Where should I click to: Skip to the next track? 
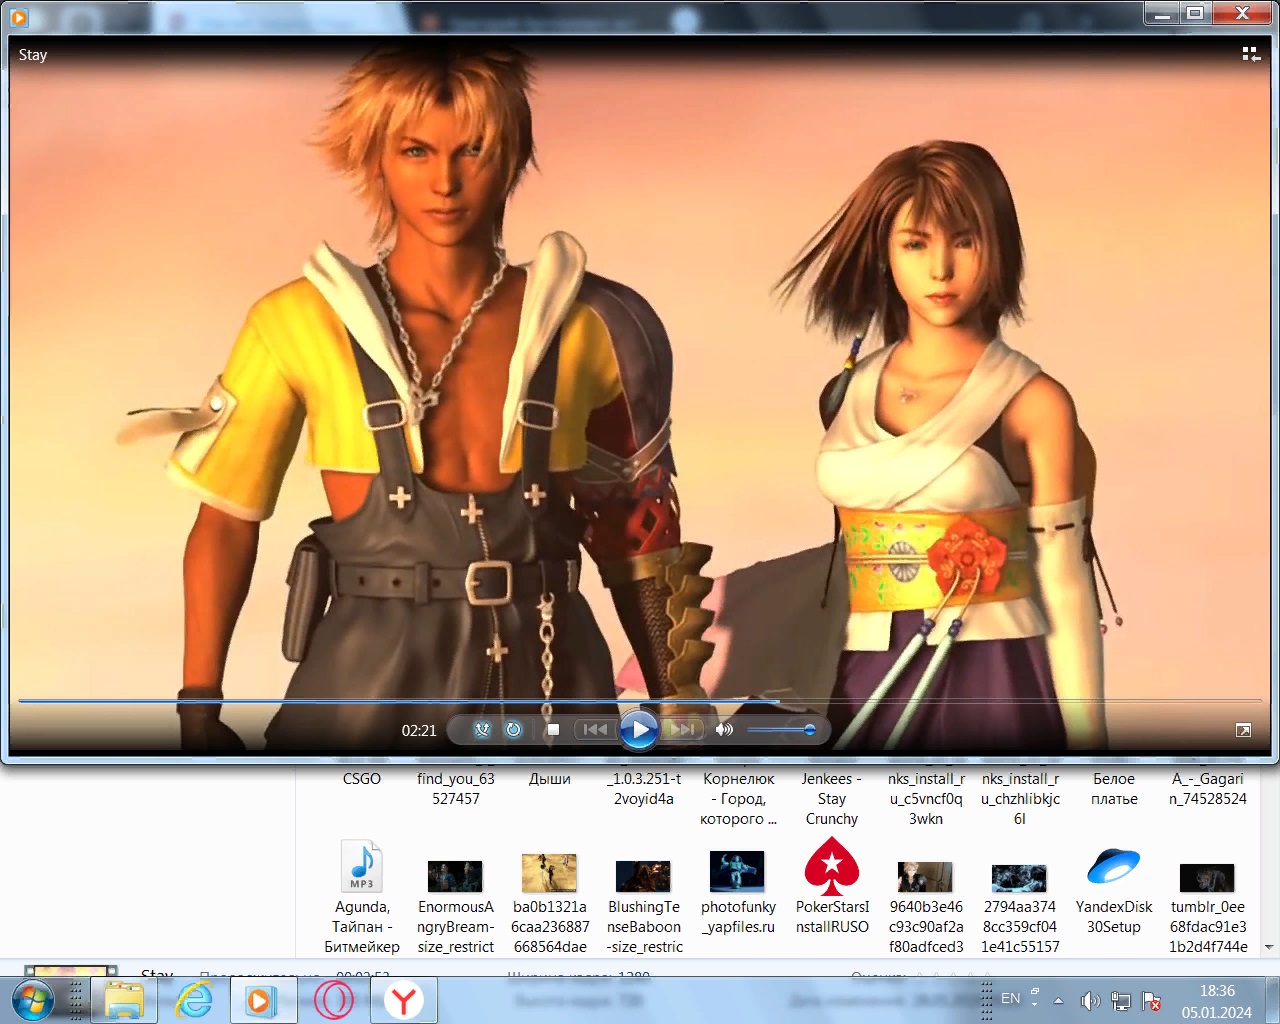[x=684, y=730]
